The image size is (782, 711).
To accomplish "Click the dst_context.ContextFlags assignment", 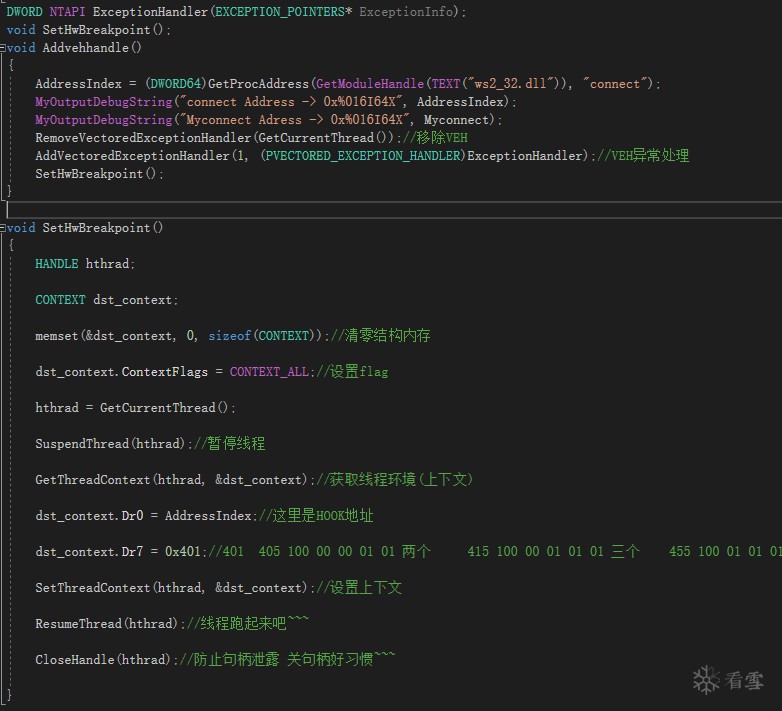I will 175,372.
